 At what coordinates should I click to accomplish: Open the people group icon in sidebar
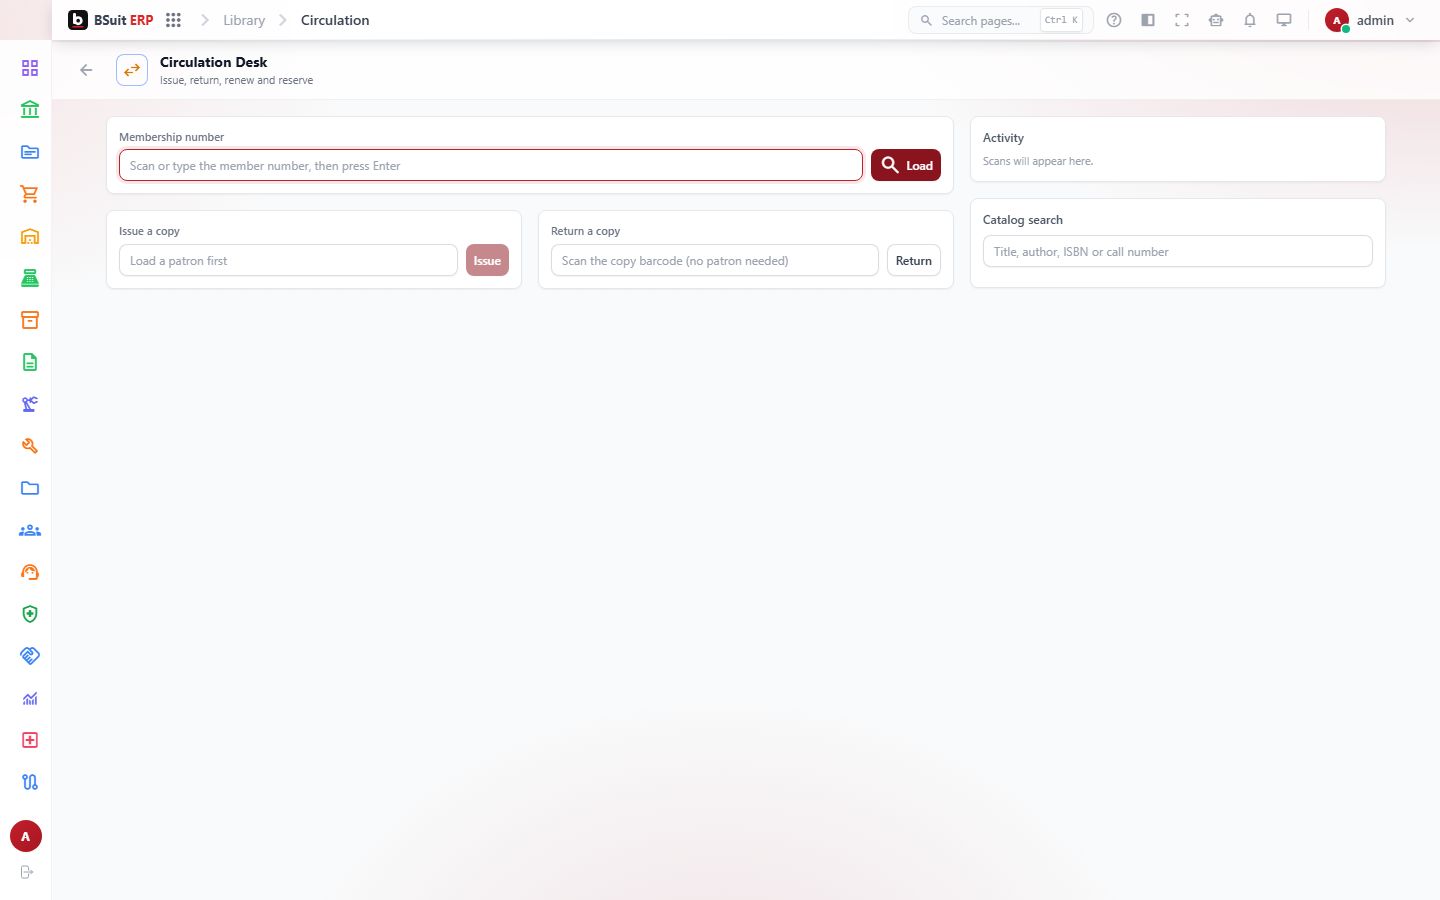30,530
